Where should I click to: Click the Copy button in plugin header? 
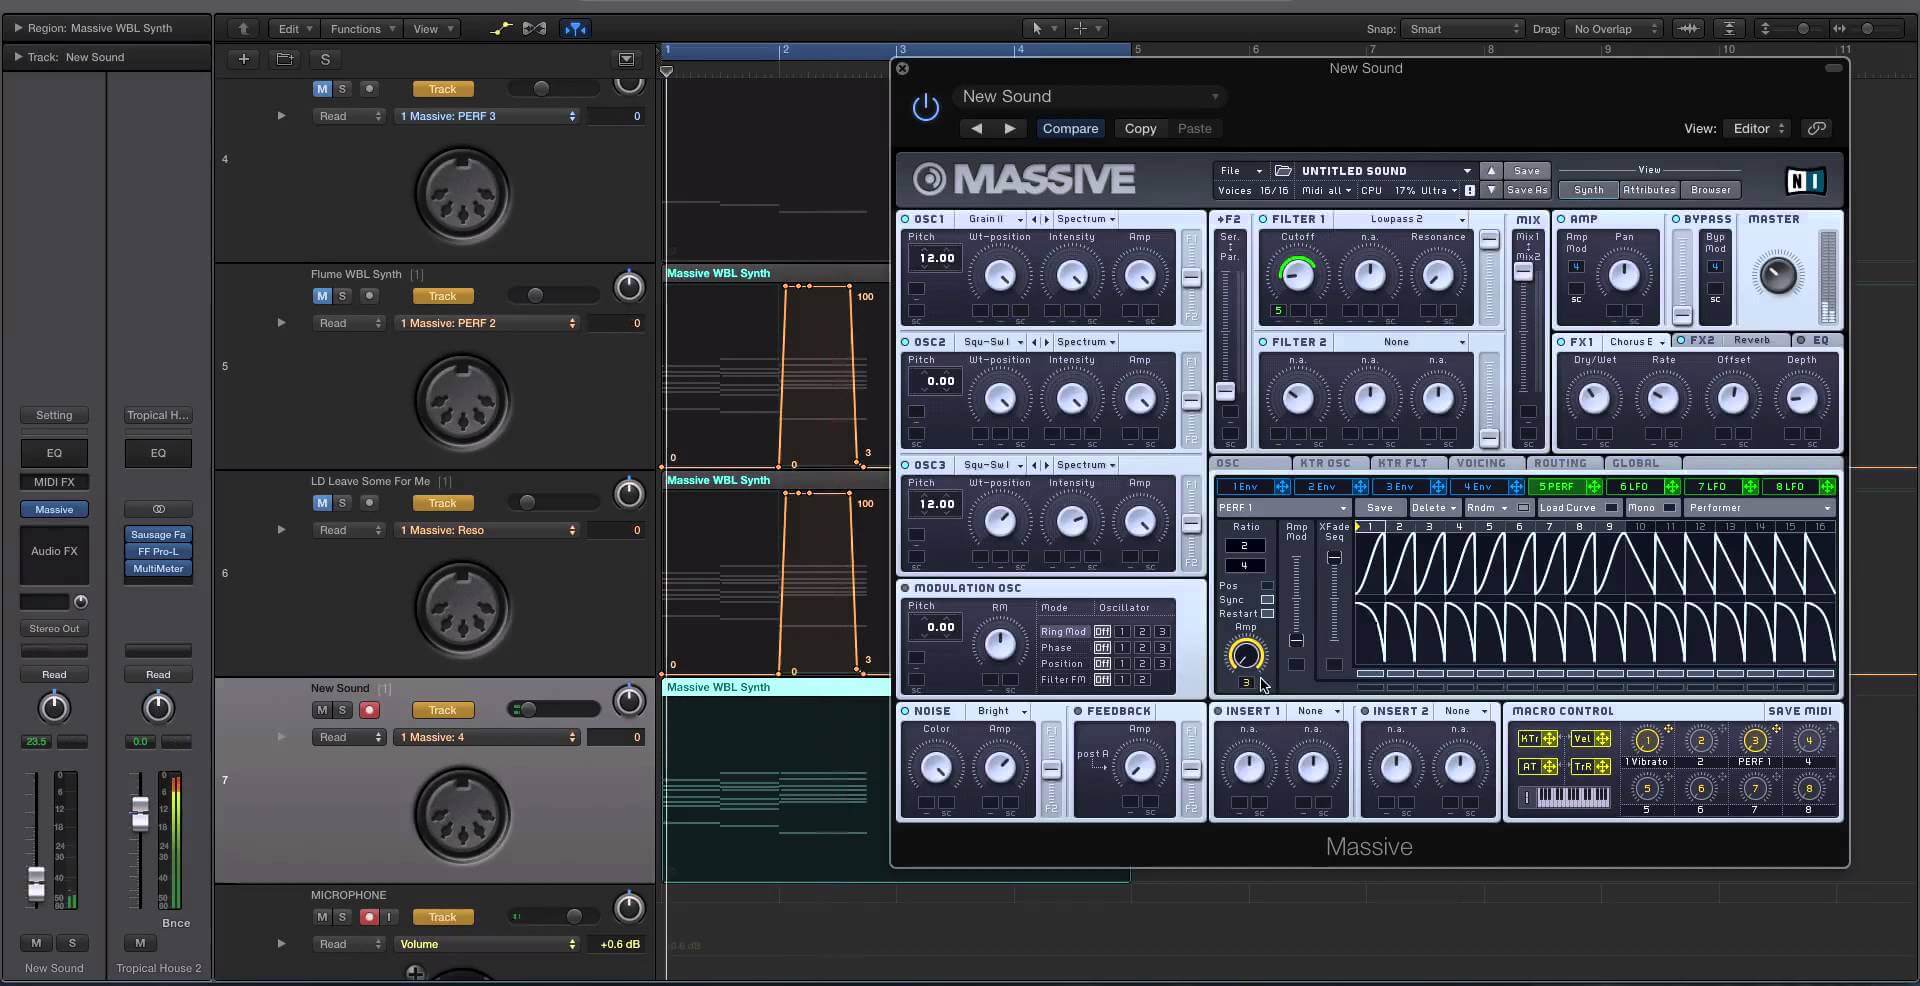[x=1140, y=128]
